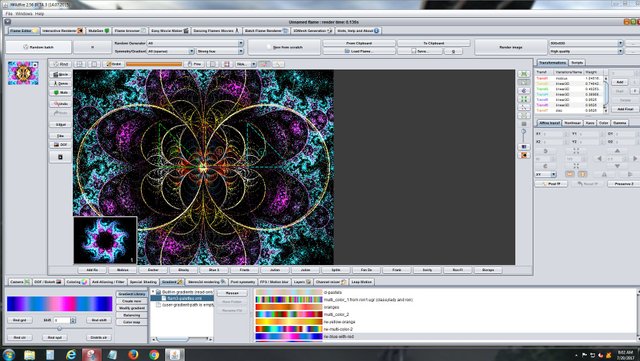Toggle the Fine edit mode button
Image resolution: width=640 pixels, height=361 pixels.
[194, 64]
